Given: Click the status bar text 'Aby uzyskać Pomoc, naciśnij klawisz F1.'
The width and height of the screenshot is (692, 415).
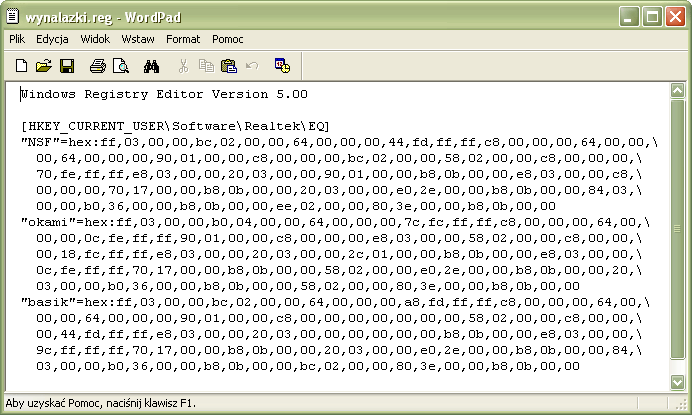Looking at the screenshot, I should pos(100,403).
